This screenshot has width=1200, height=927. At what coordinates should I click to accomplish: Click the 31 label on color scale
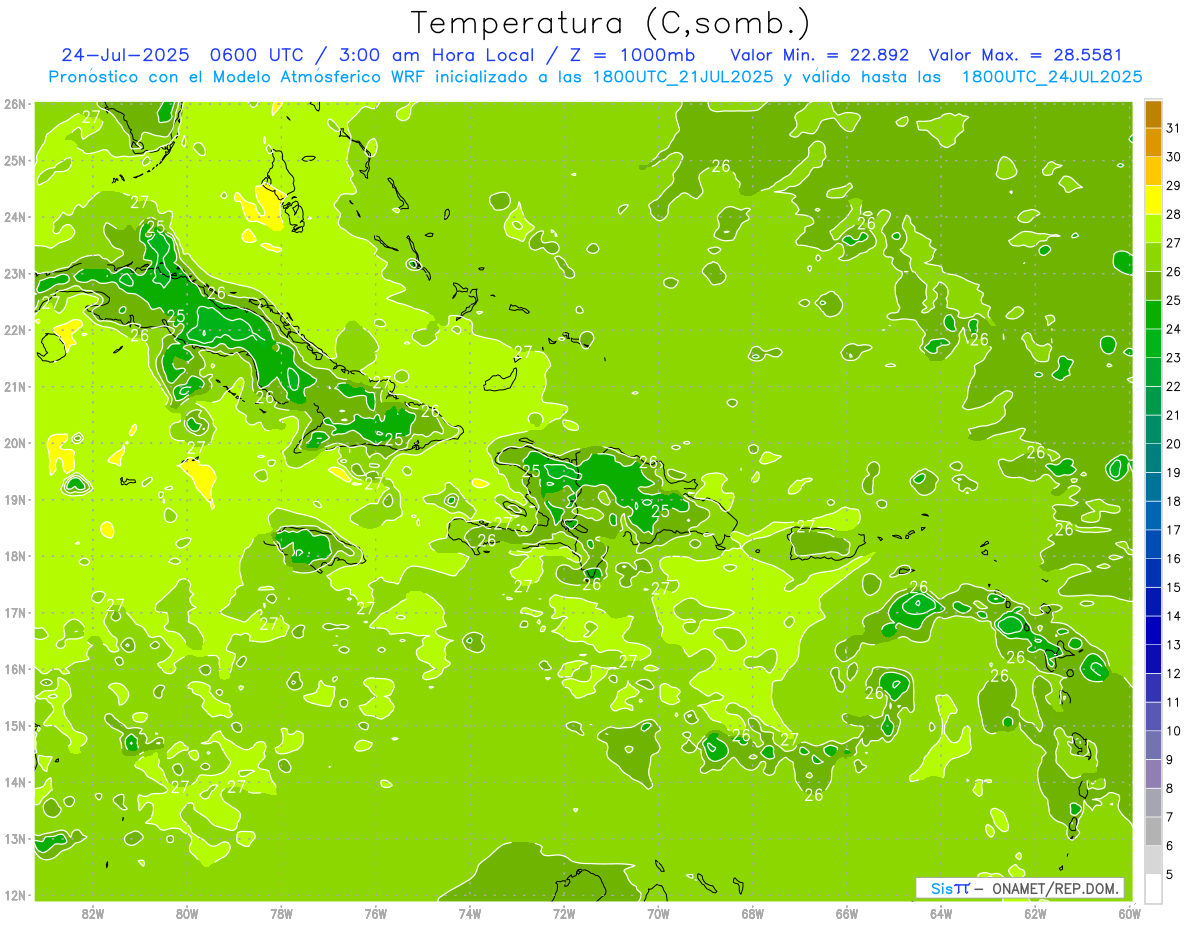pos(1174,128)
